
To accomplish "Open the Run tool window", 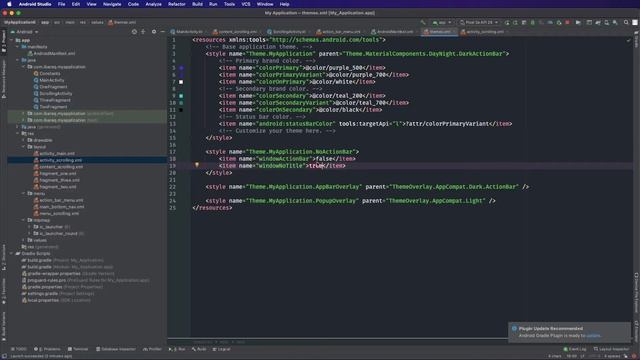I will (178, 349).
